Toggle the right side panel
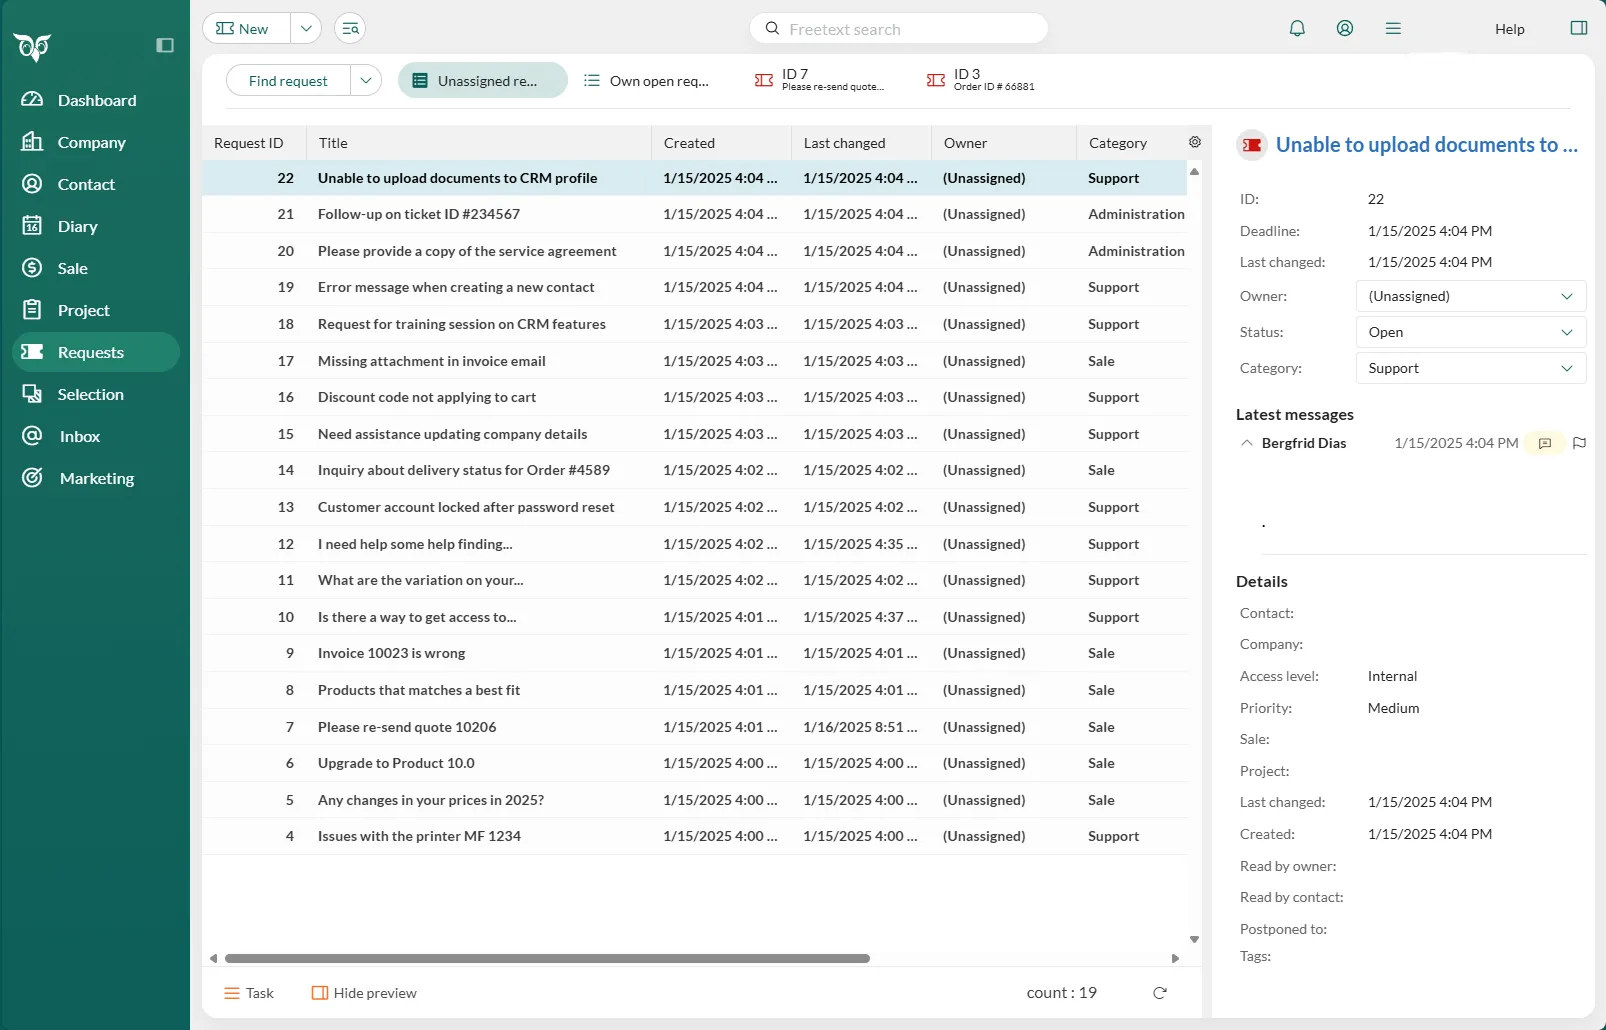Image resolution: width=1606 pixels, height=1030 pixels. [x=1579, y=29]
